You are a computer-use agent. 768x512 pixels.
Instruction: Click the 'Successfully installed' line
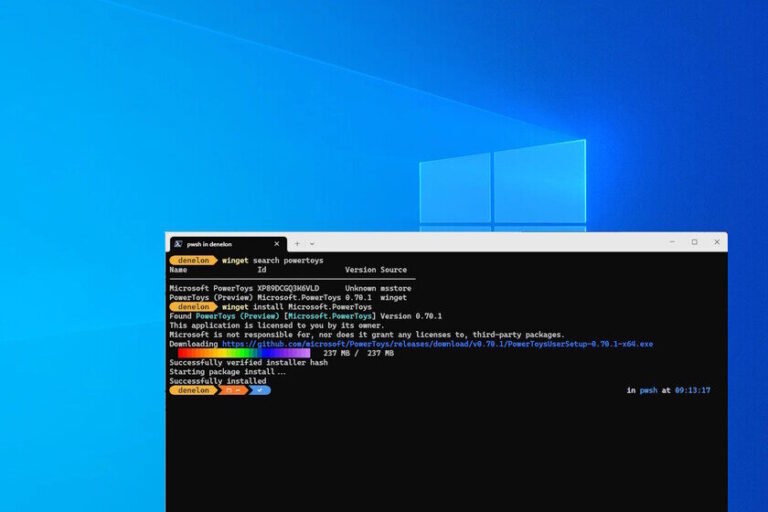point(218,381)
